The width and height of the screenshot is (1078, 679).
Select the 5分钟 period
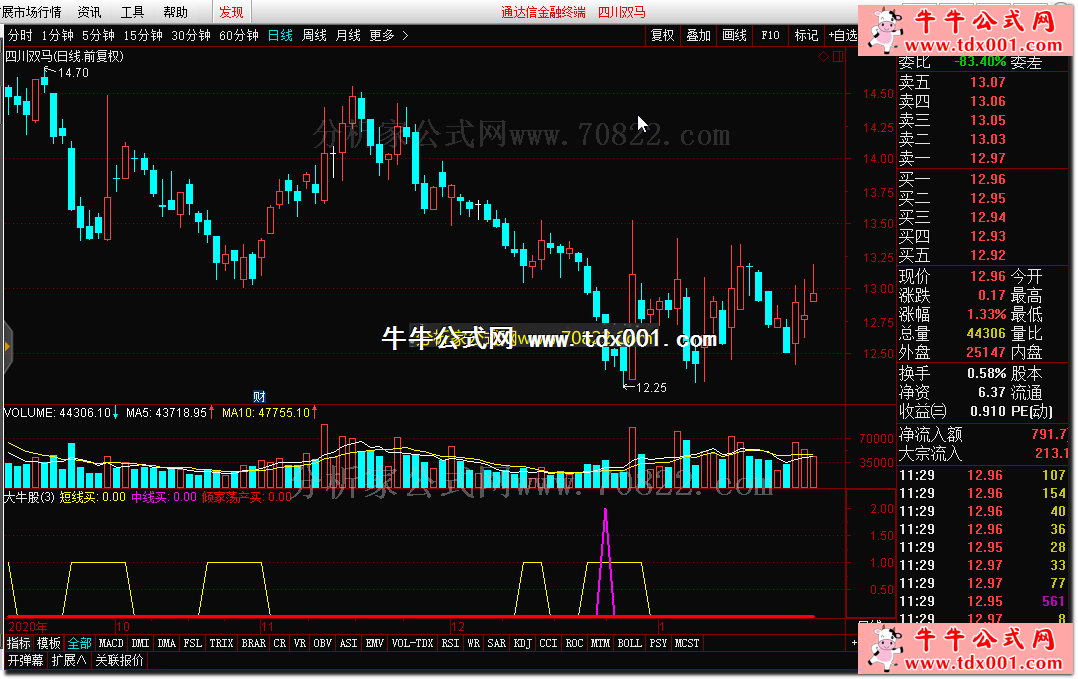(98, 35)
